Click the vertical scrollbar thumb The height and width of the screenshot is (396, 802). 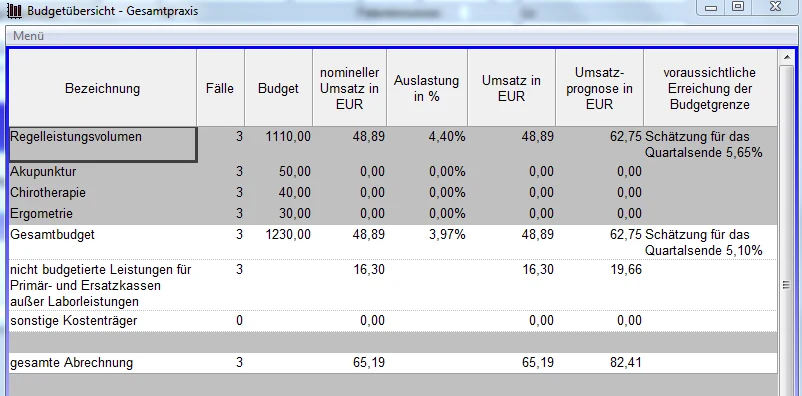pos(787,284)
